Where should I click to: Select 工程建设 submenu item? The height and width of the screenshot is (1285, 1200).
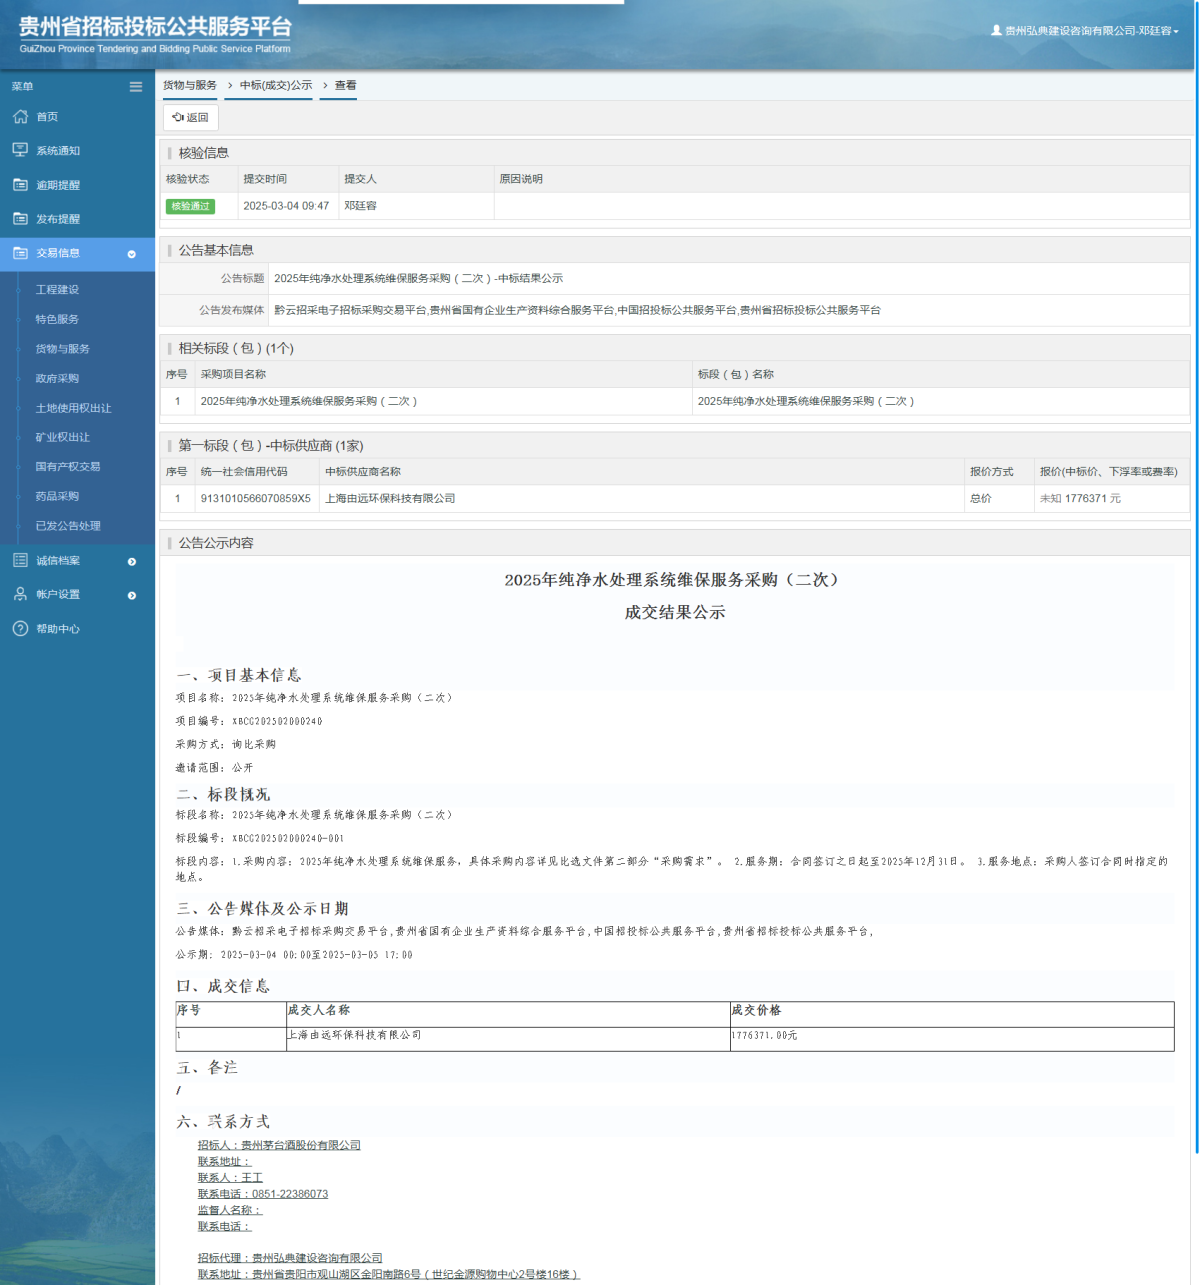pyautogui.click(x=57, y=290)
